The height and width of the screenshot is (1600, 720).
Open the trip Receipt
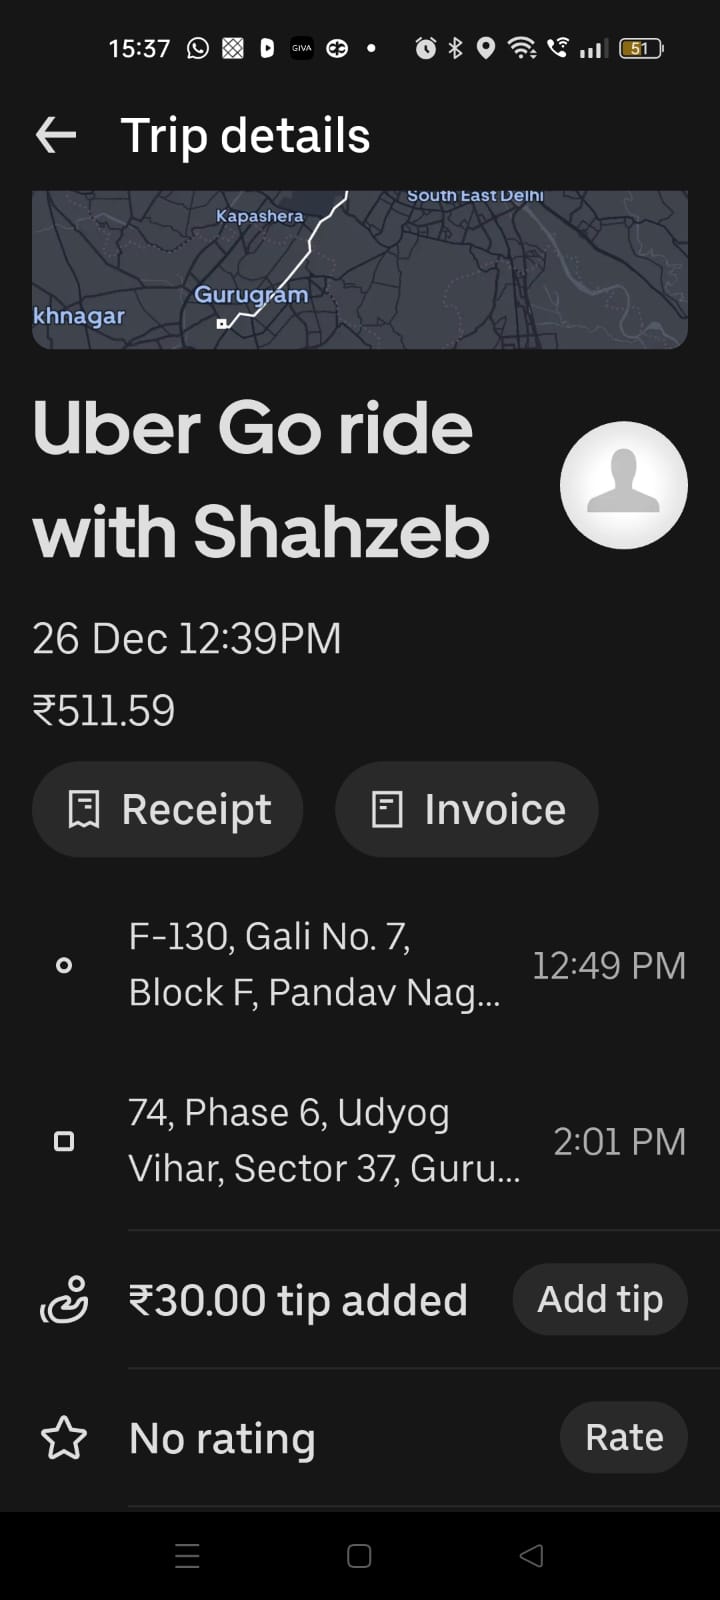(168, 809)
